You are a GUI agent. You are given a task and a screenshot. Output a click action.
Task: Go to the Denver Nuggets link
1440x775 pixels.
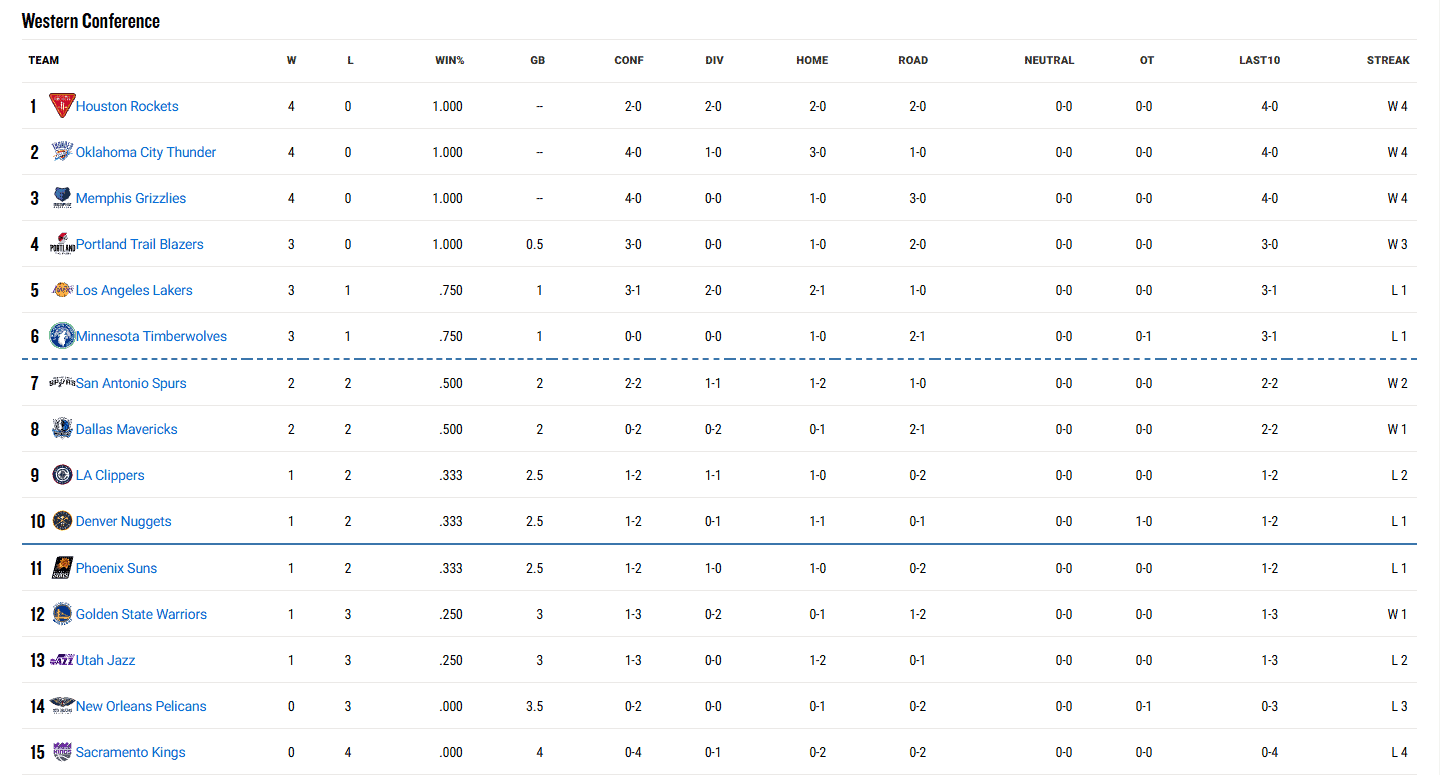(x=124, y=521)
